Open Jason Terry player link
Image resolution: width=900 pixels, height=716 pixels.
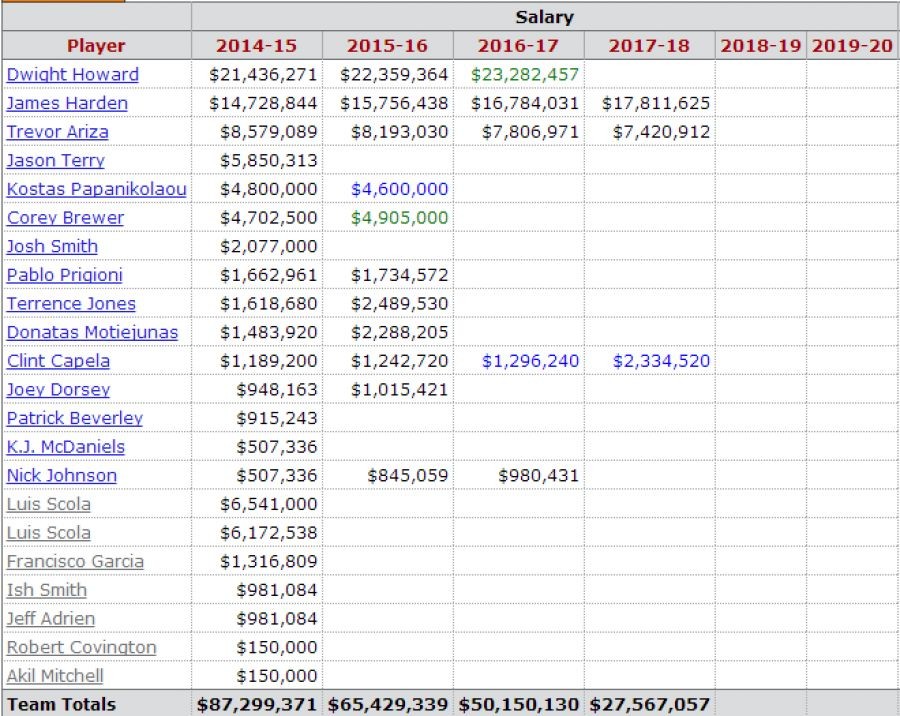[x=56, y=161]
